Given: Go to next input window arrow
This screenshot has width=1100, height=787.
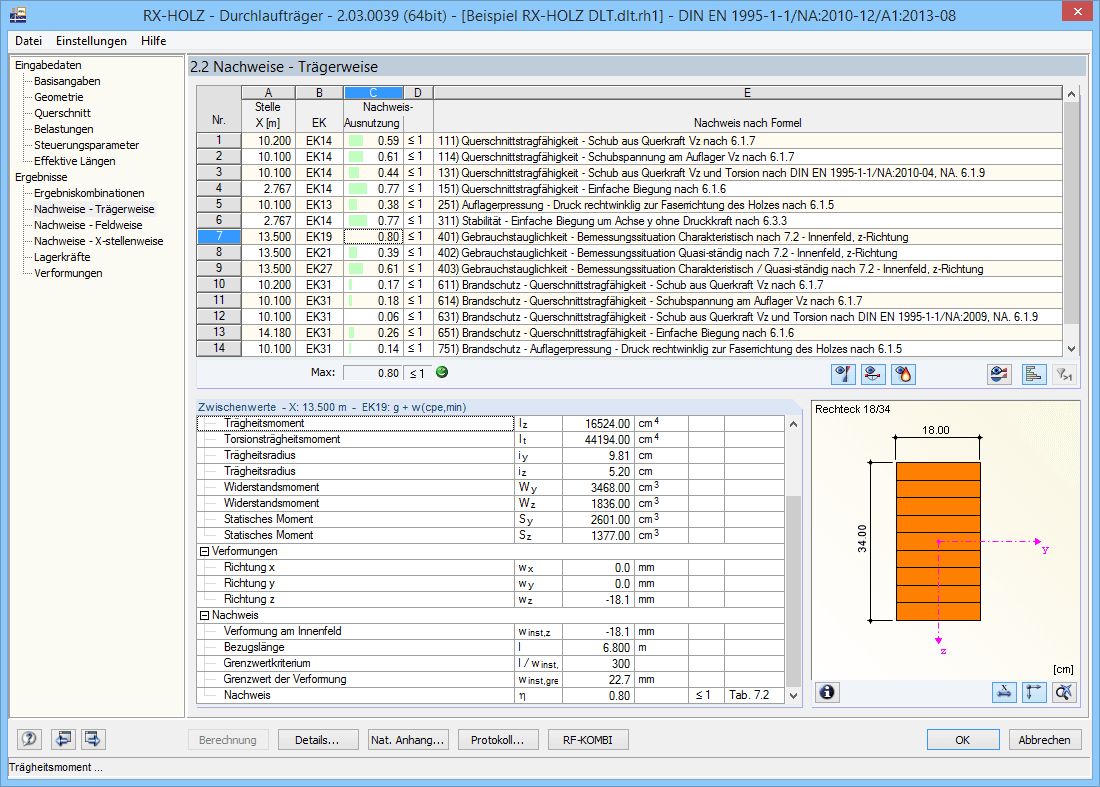Looking at the screenshot, I should click(x=93, y=739).
